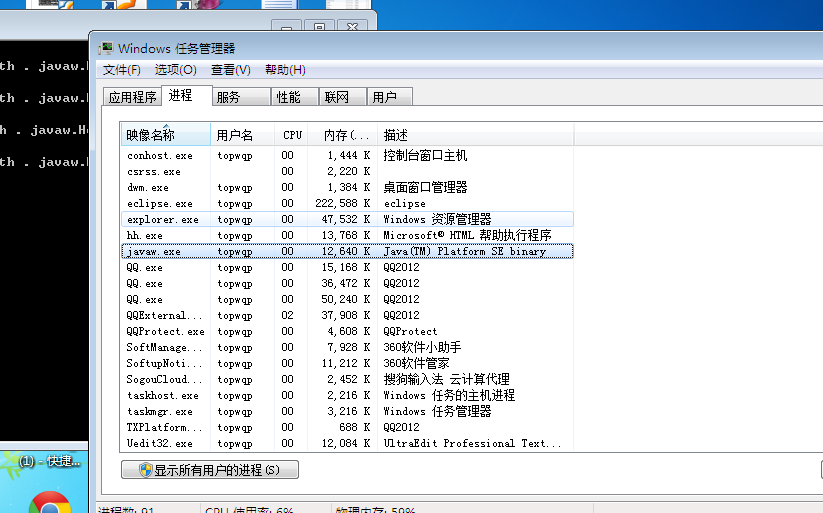Image resolution: width=823 pixels, height=513 pixels.
Task: Switch to the 用户 tab
Action: tap(389, 97)
